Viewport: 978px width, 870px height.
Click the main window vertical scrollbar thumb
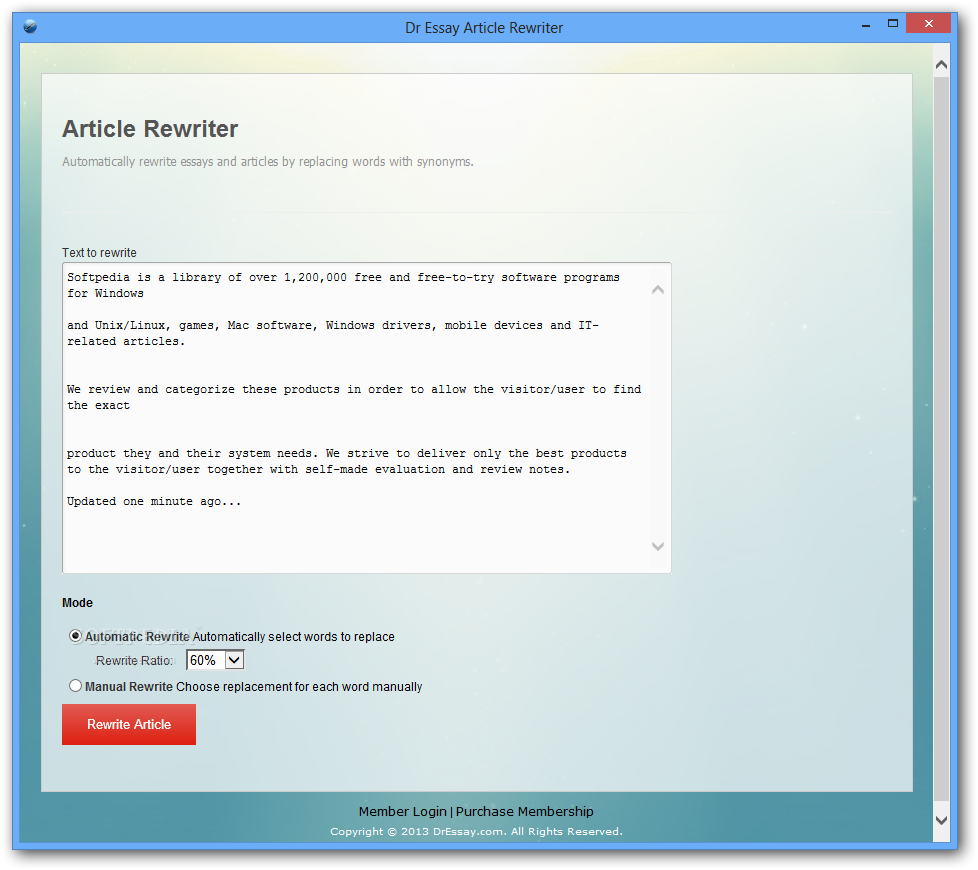point(941,439)
